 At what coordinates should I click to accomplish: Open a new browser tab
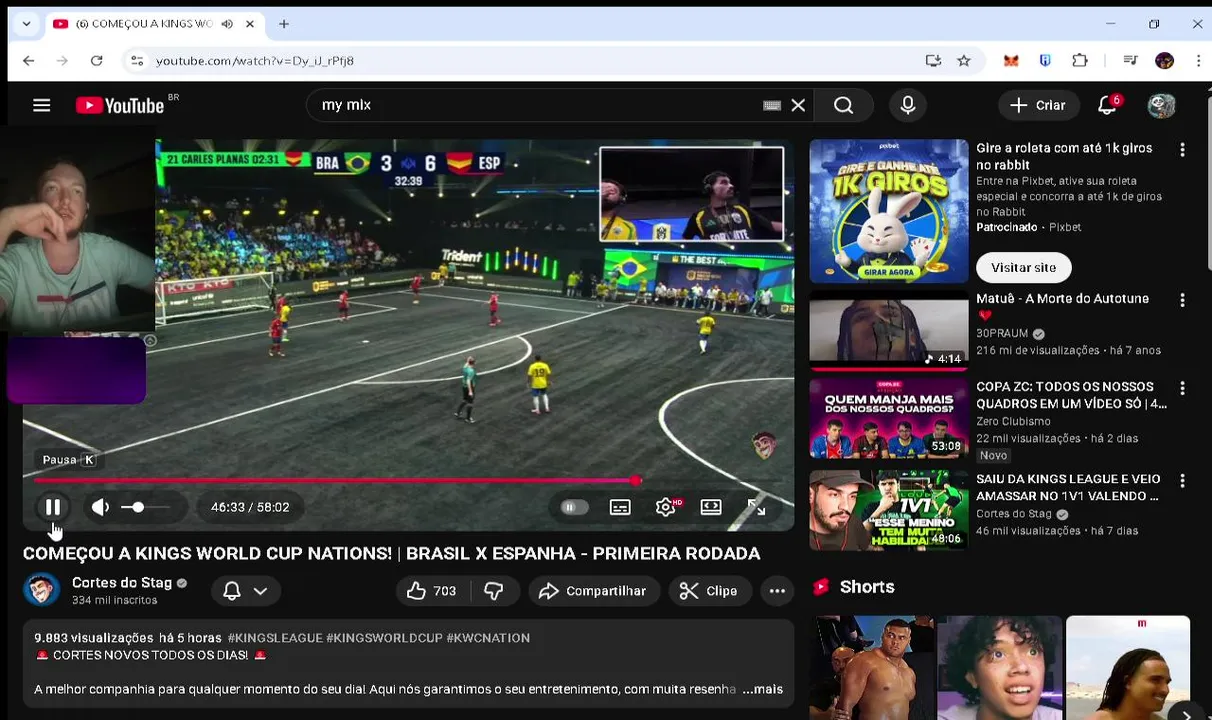point(284,24)
